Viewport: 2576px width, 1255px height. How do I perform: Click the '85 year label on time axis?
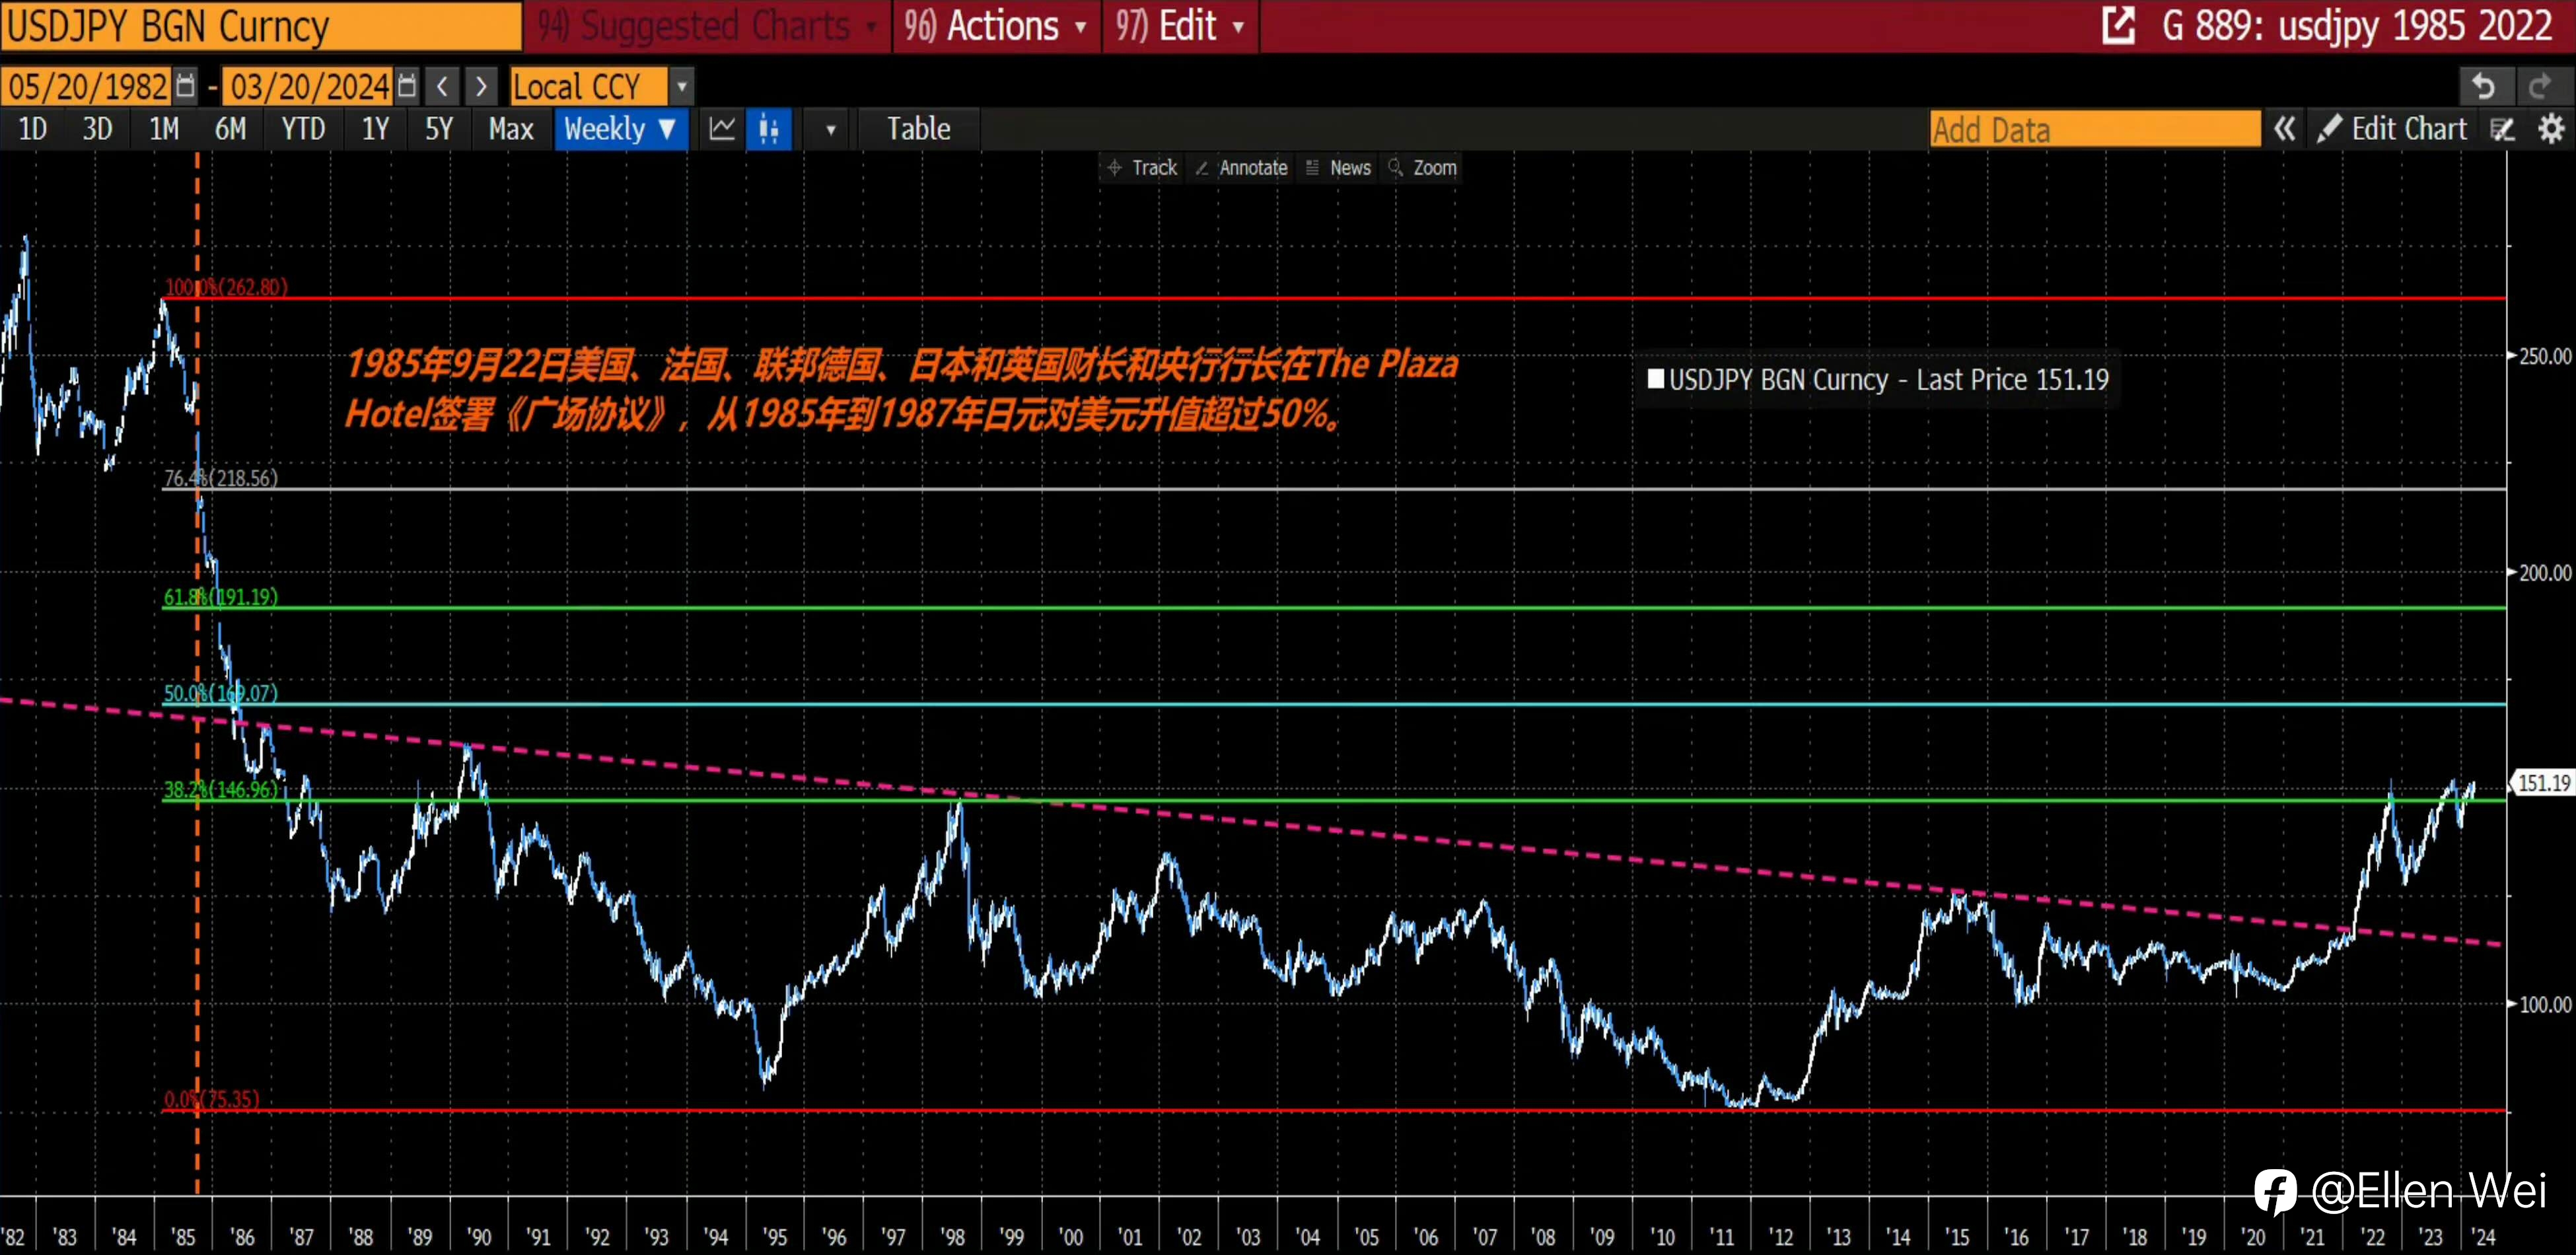tap(183, 1237)
